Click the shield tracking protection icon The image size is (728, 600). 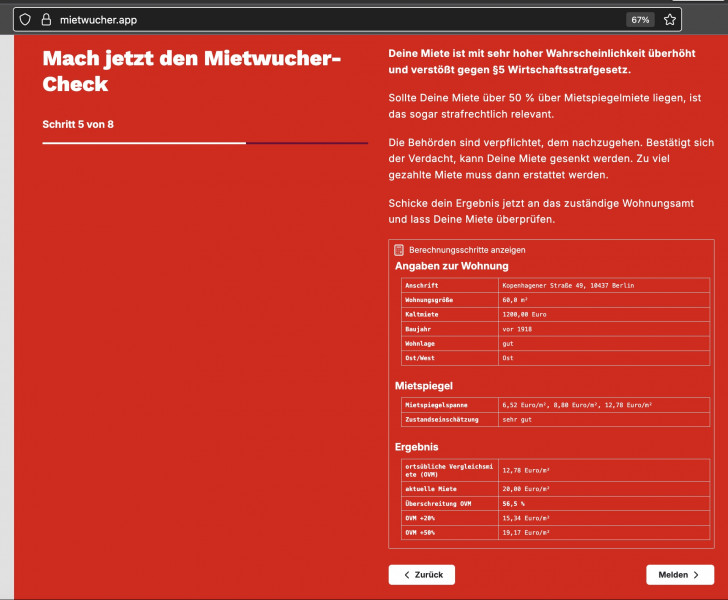coord(25,20)
